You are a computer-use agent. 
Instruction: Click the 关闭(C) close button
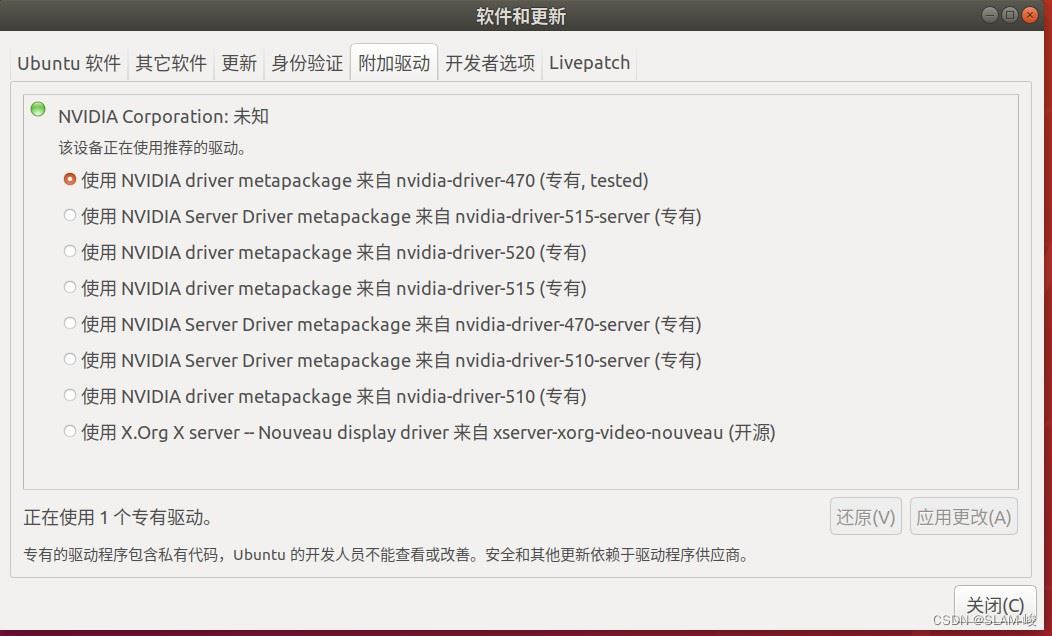click(x=995, y=604)
